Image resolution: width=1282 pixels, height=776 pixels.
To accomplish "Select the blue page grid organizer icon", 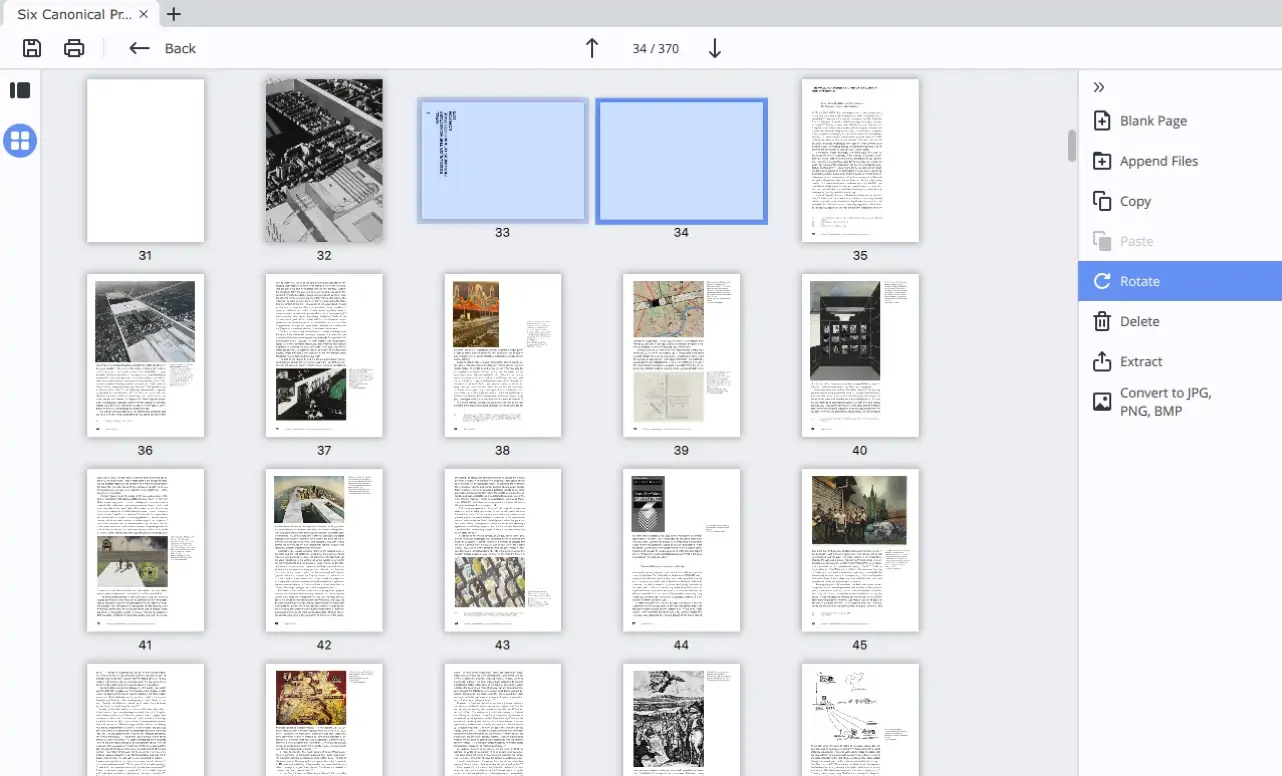I will [20, 141].
